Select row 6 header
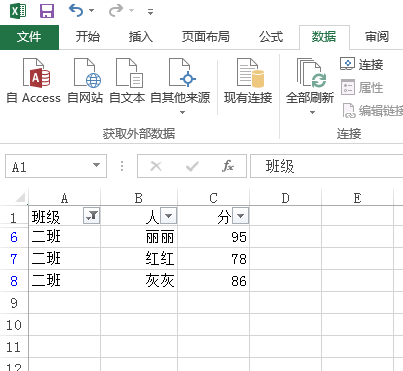 click(14, 237)
